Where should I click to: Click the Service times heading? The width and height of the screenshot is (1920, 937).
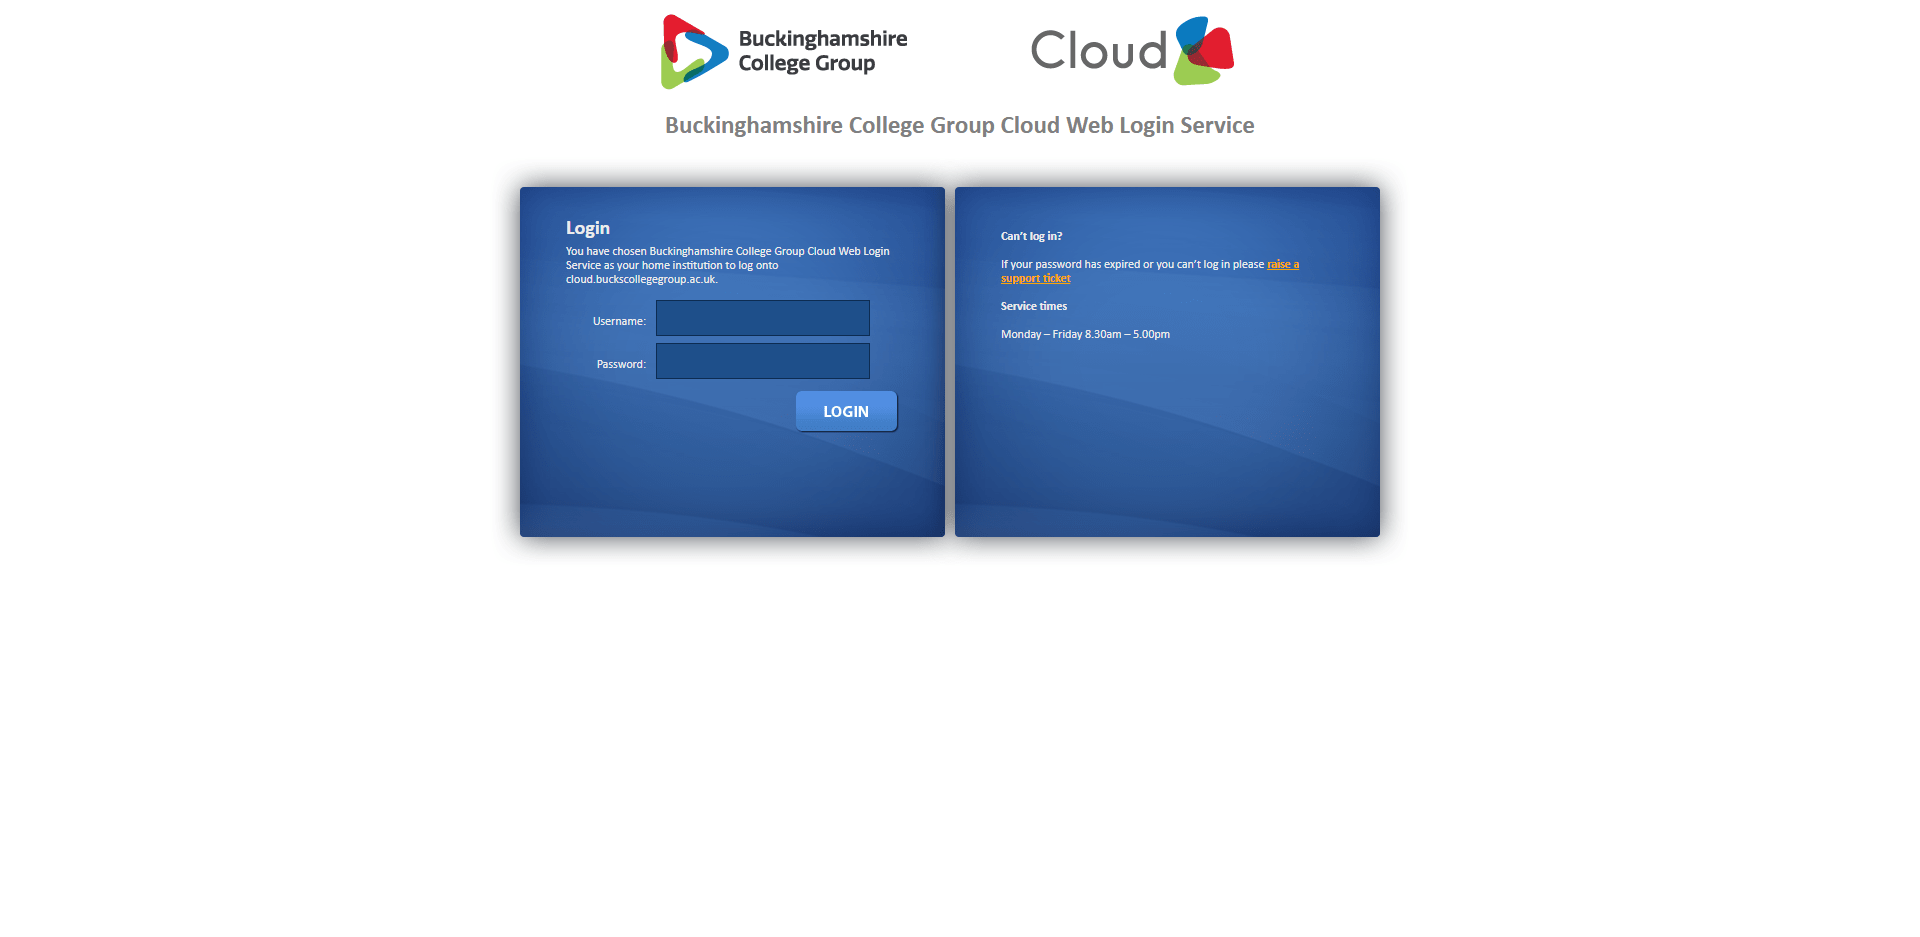(x=1033, y=306)
